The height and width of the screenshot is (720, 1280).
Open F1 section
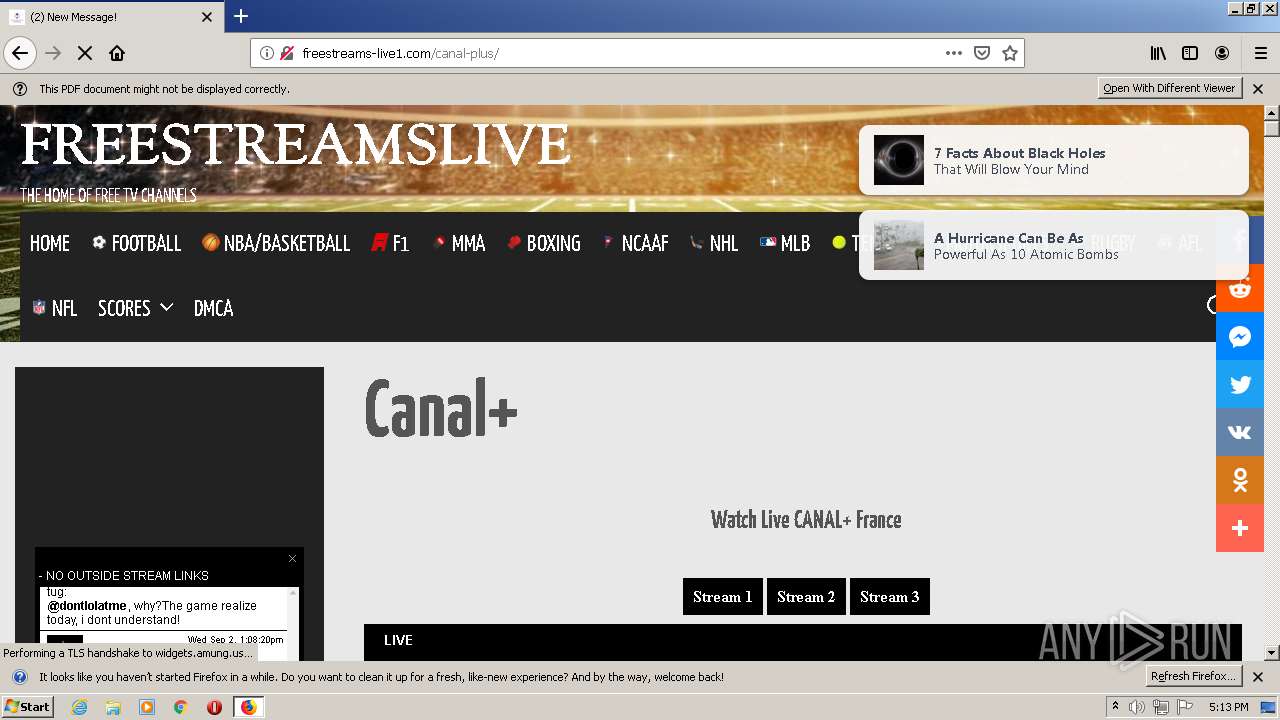(x=390, y=243)
